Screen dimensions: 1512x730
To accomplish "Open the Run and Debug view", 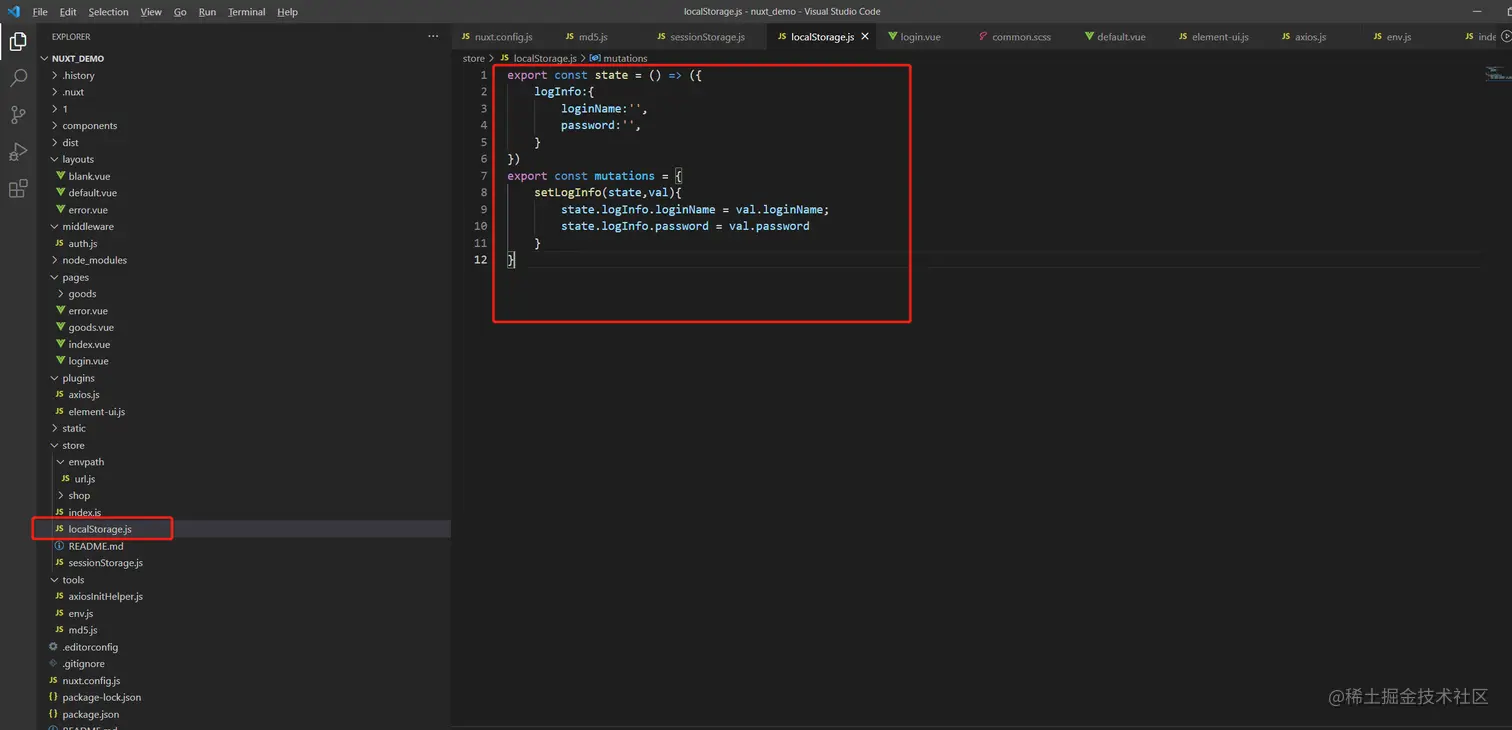I will click(18, 152).
